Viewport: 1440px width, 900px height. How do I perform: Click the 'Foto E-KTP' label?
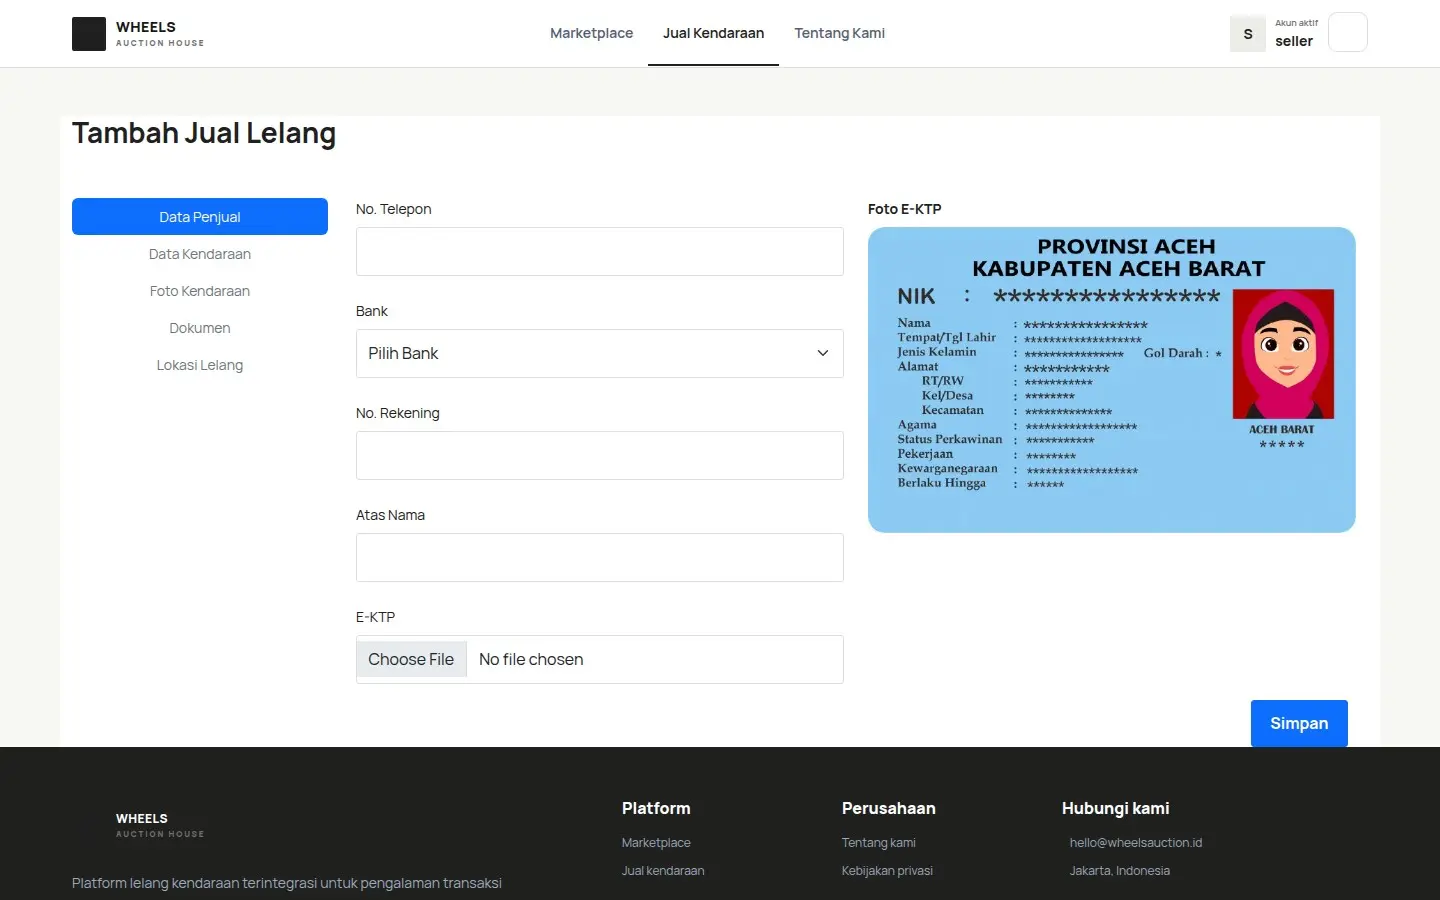(905, 209)
